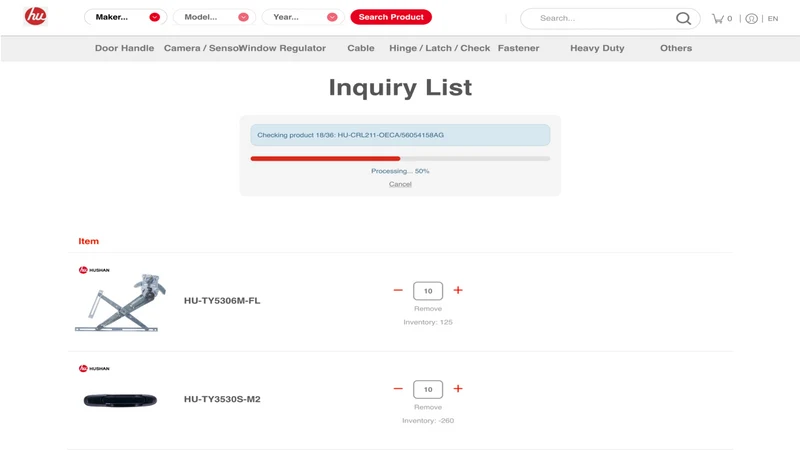Open the Maker dropdown
800x450 pixels.
(126, 17)
